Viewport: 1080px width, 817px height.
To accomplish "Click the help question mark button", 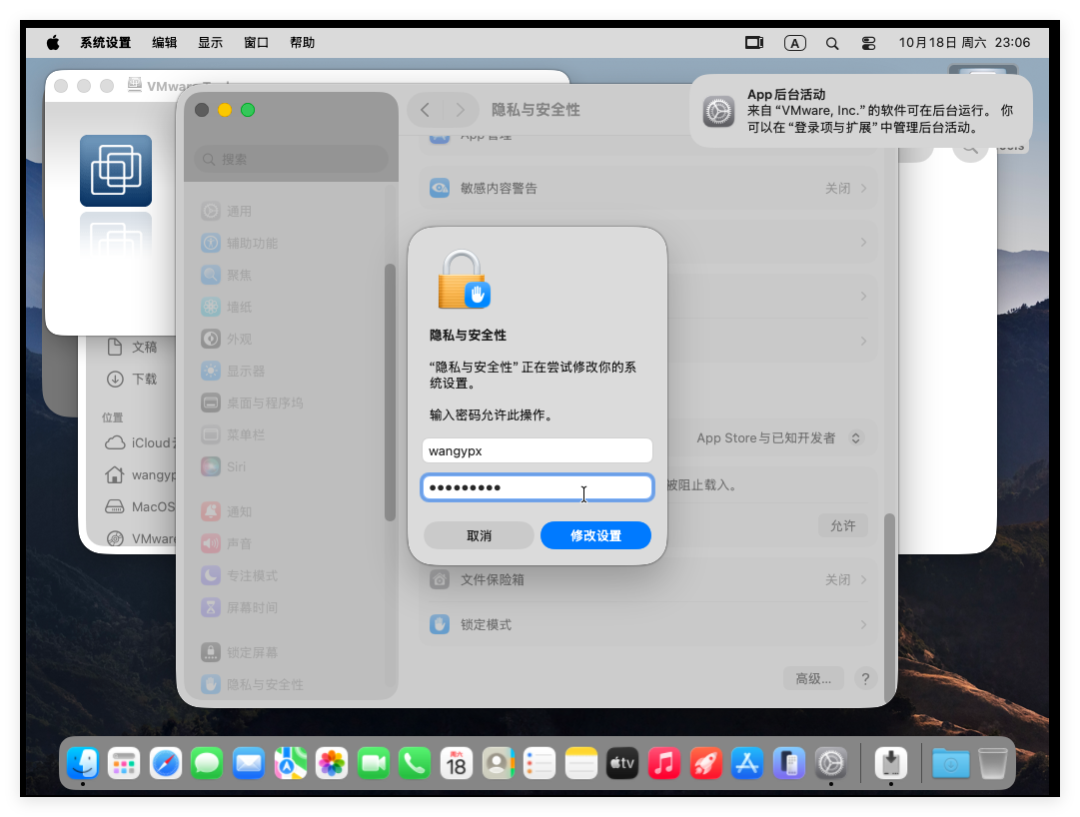I will 865,679.
